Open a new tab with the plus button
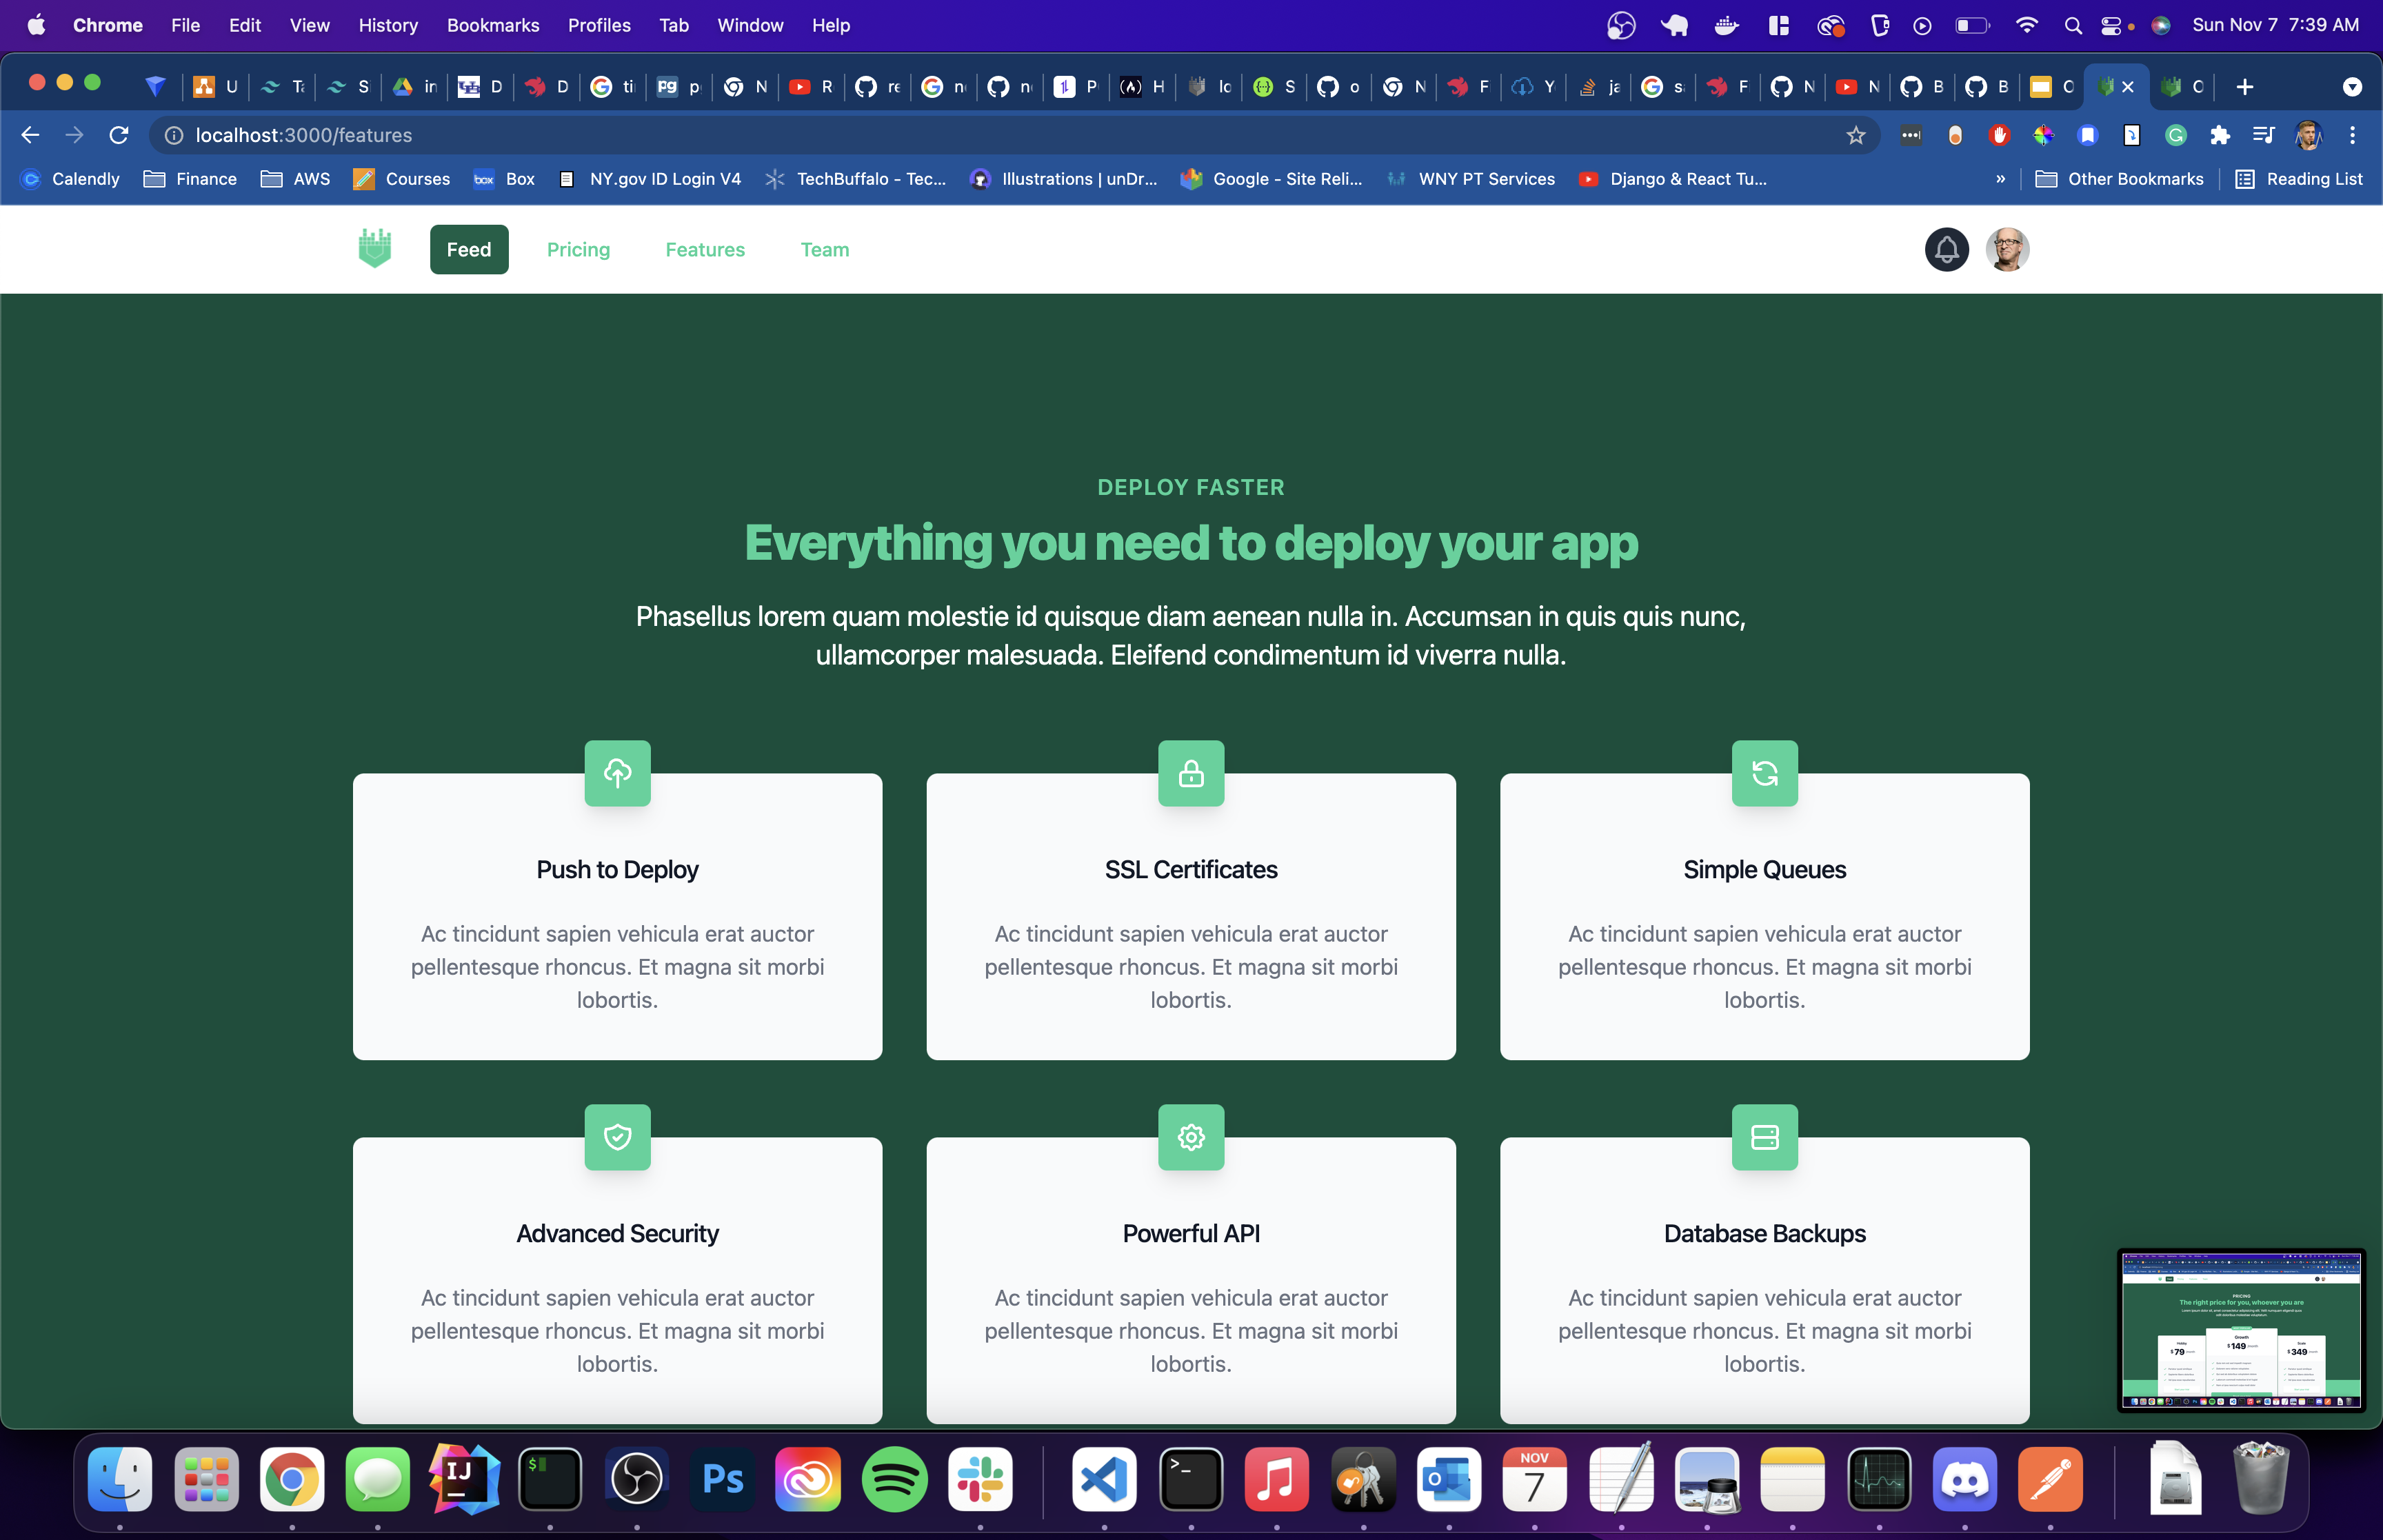Viewport: 2383px width, 1540px height. [2244, 87]
